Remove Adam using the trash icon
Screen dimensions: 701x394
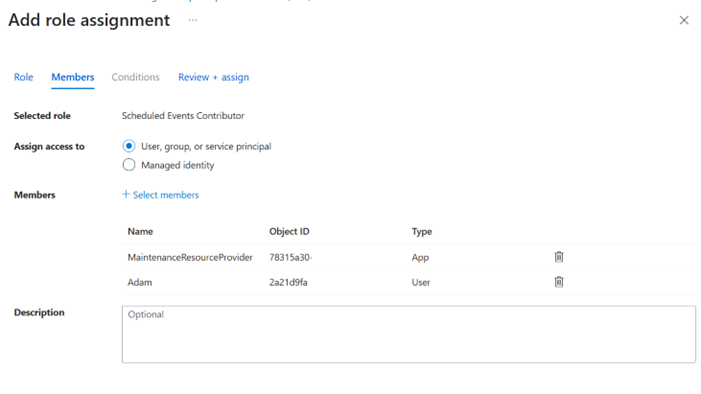[559, 282]
